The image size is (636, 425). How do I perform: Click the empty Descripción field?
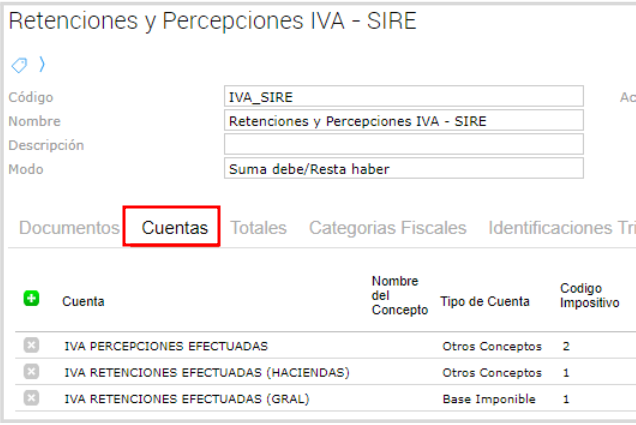point(404,145)
